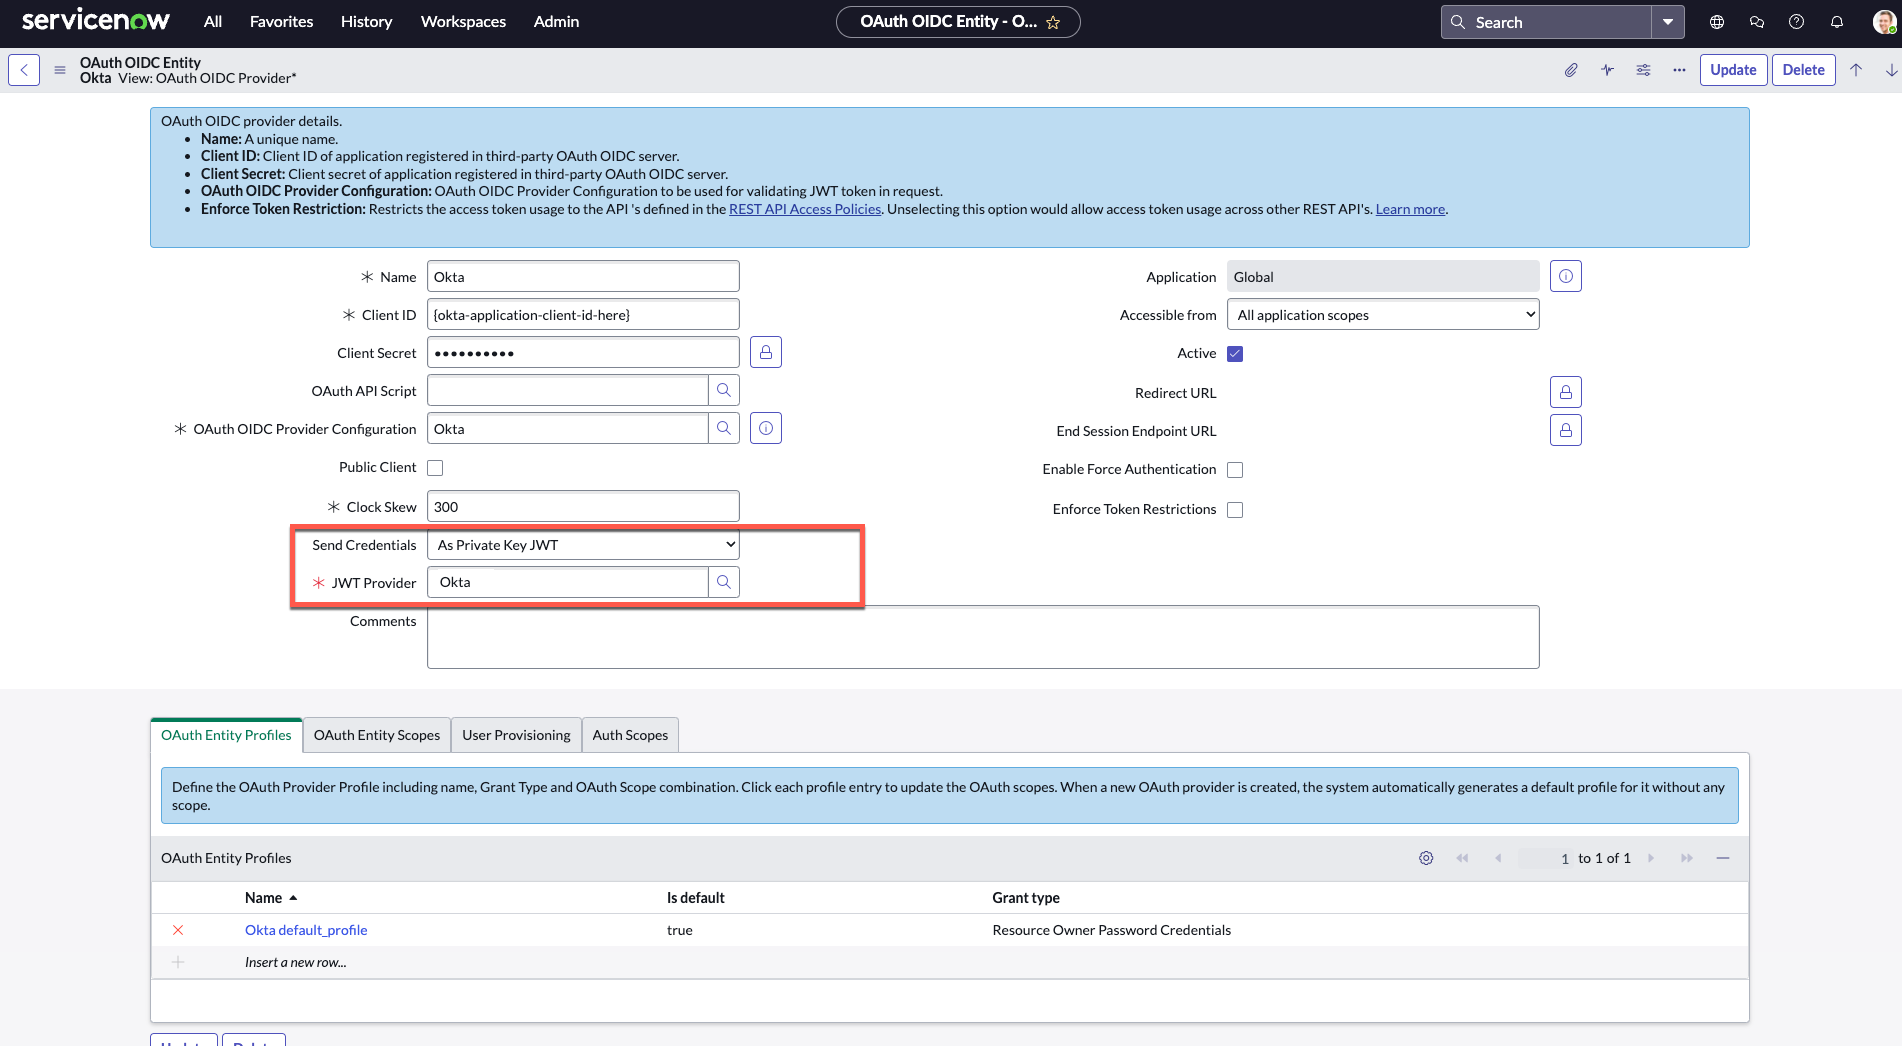Go to the next list page

[x=1651, y=858]
